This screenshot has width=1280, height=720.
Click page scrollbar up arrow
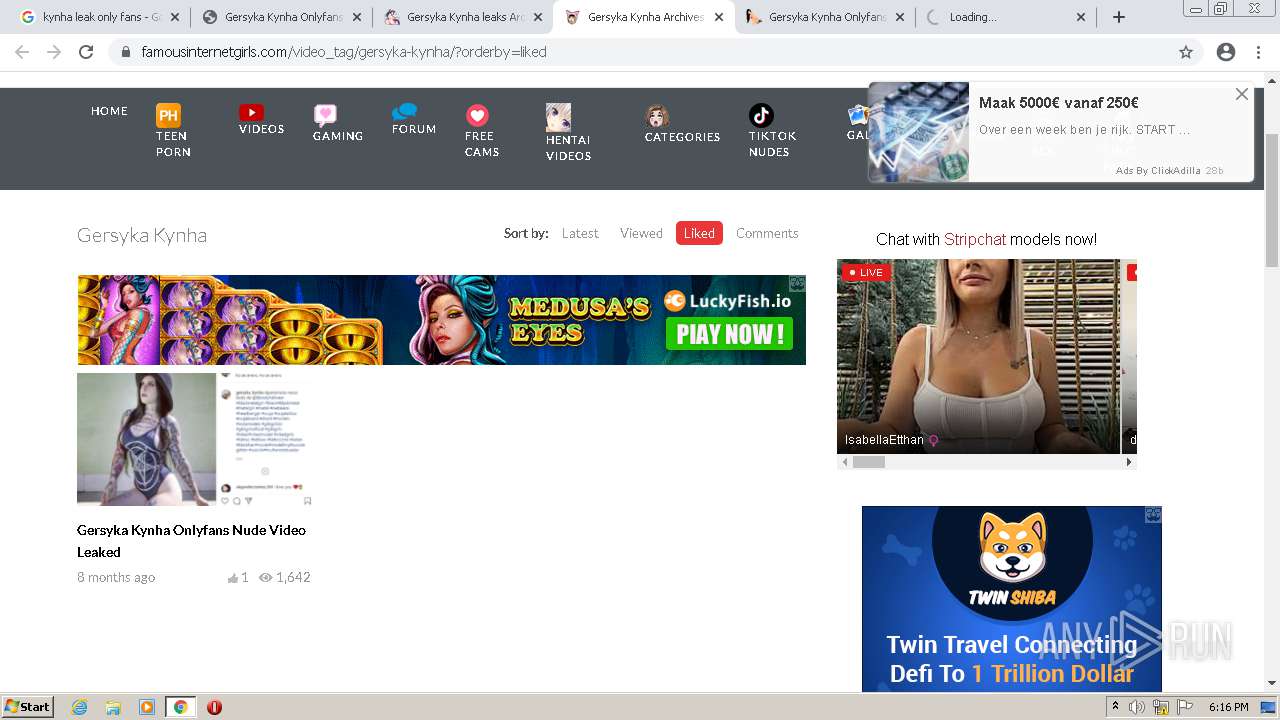1272,81
